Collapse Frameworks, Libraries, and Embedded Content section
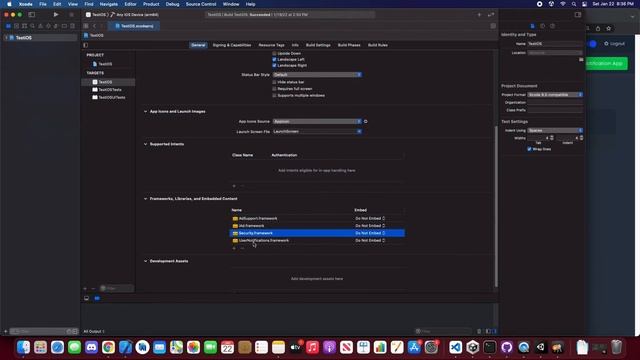 tap(145, 199)
